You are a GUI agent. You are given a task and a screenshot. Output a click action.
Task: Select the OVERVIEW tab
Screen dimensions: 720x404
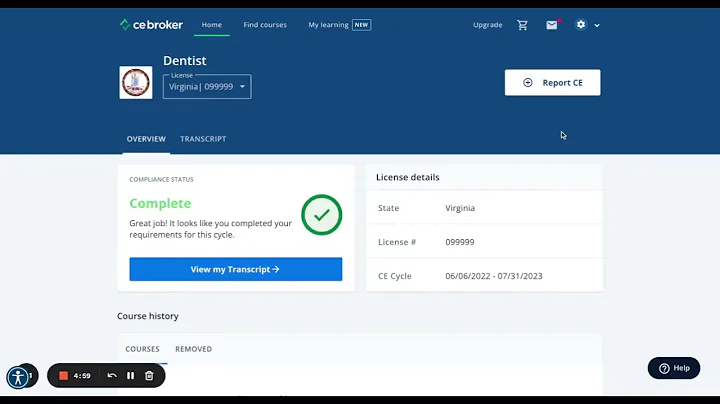tap(146, 139)
